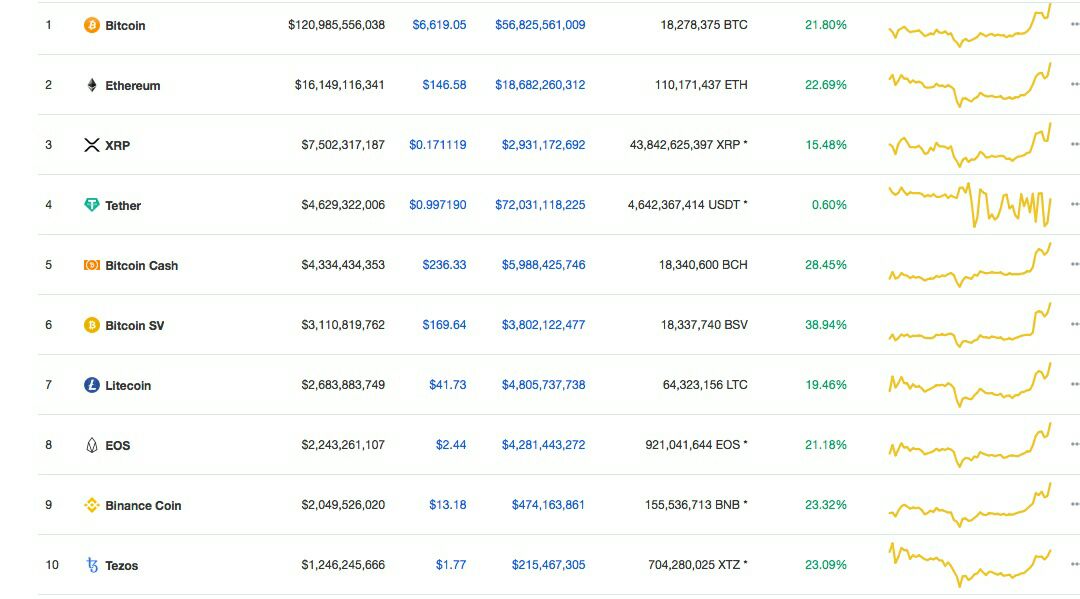Click the Litecoin logo icon

(92, 385)
